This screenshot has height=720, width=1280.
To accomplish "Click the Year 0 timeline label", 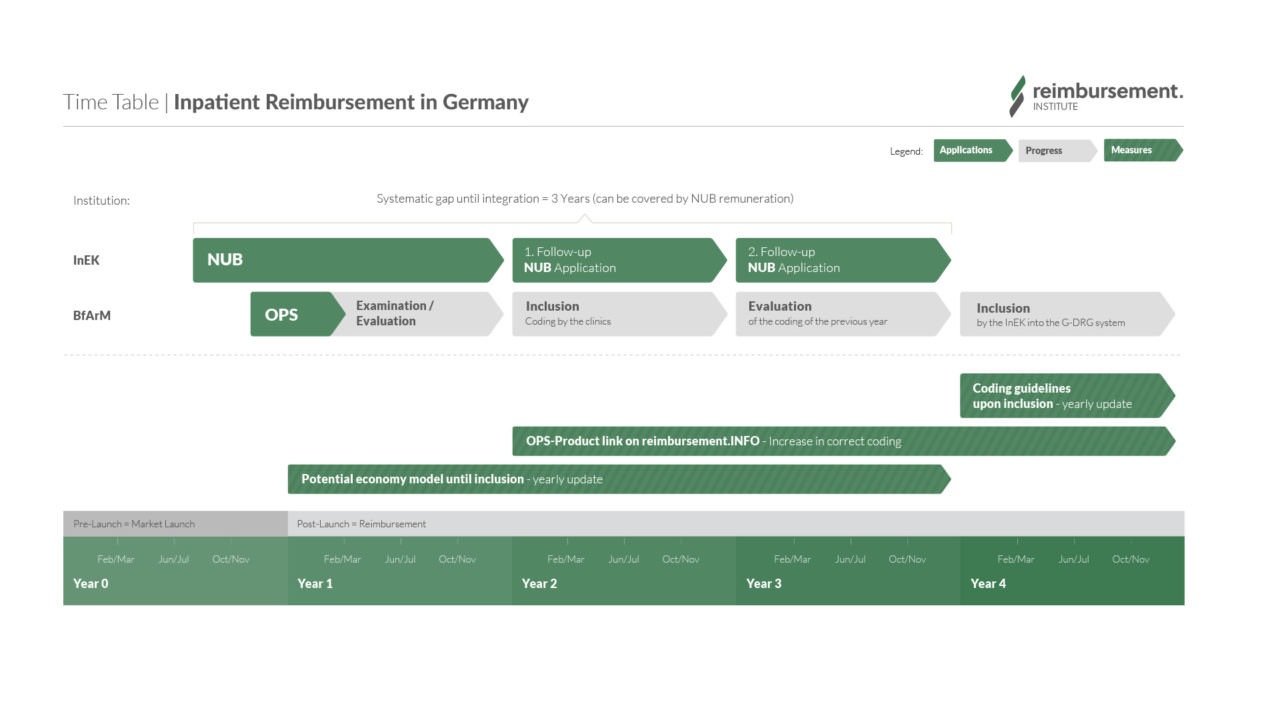I will click(x=91, y=584).
